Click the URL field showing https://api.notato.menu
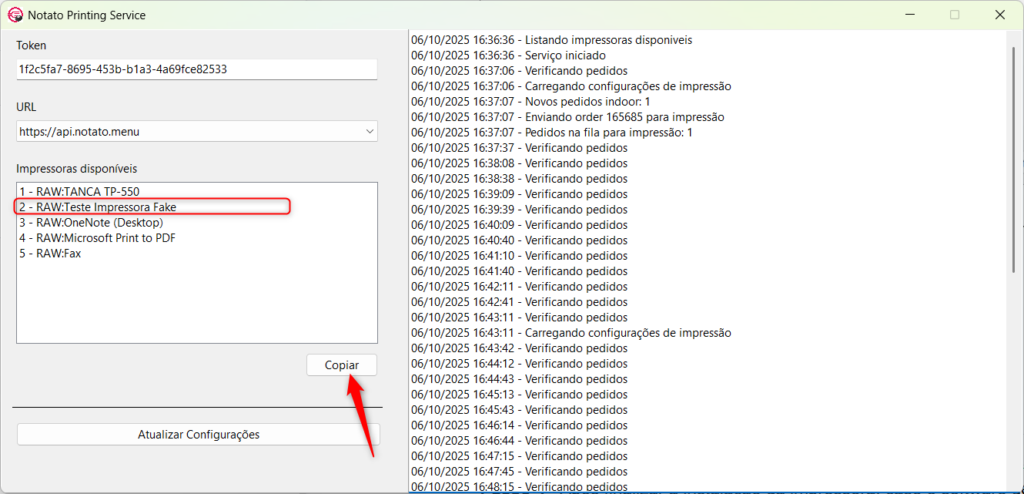Viewport: 1024px width, 494px height. pyautogui.click(x=186, y=131)
